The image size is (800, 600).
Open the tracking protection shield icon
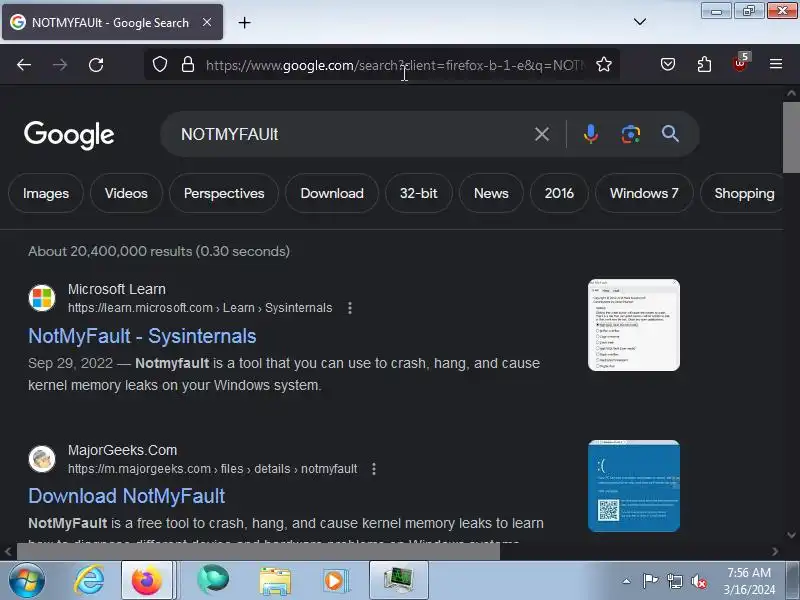pos(160,64)
